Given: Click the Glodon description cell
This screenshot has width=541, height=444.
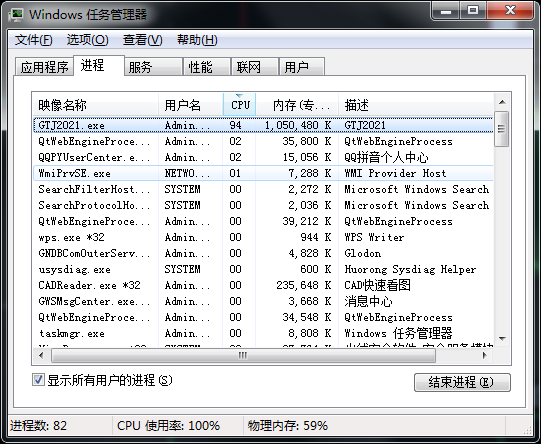Looking at the screenshot, I should click(x=363, y=253).
